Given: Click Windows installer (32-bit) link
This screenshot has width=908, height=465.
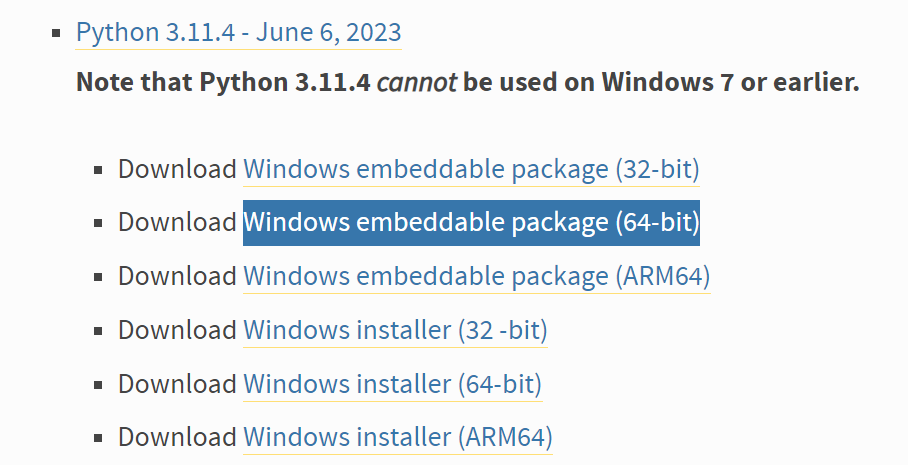Looking at the screenshot, I should [x=395, y=329].
